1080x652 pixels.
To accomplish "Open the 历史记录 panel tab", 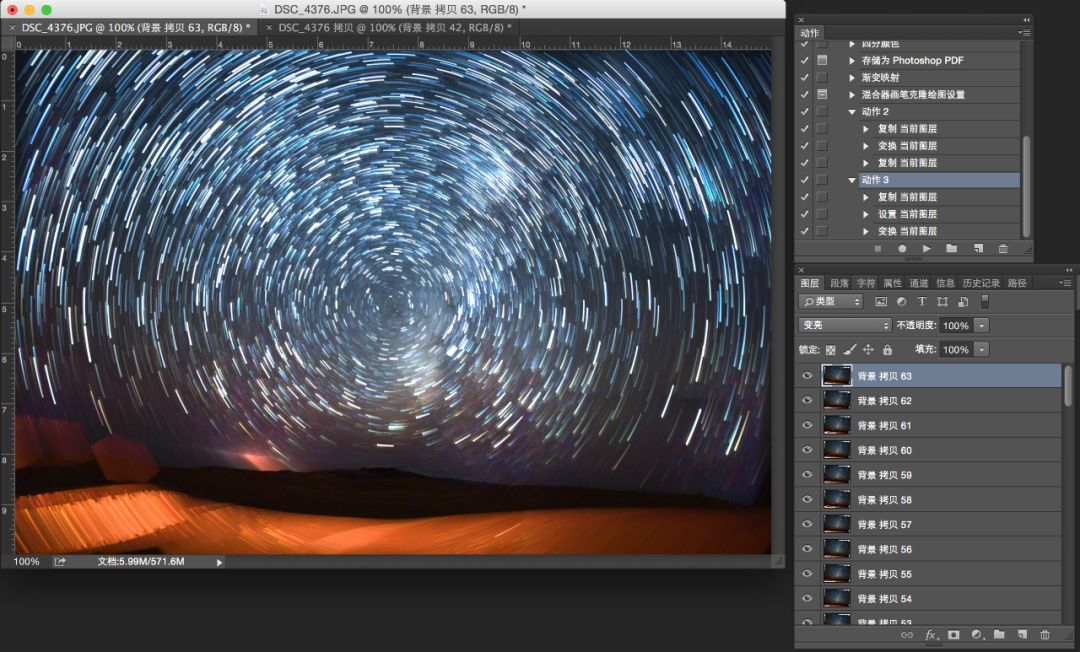I will pyautogui.click(x=980, y=283).
